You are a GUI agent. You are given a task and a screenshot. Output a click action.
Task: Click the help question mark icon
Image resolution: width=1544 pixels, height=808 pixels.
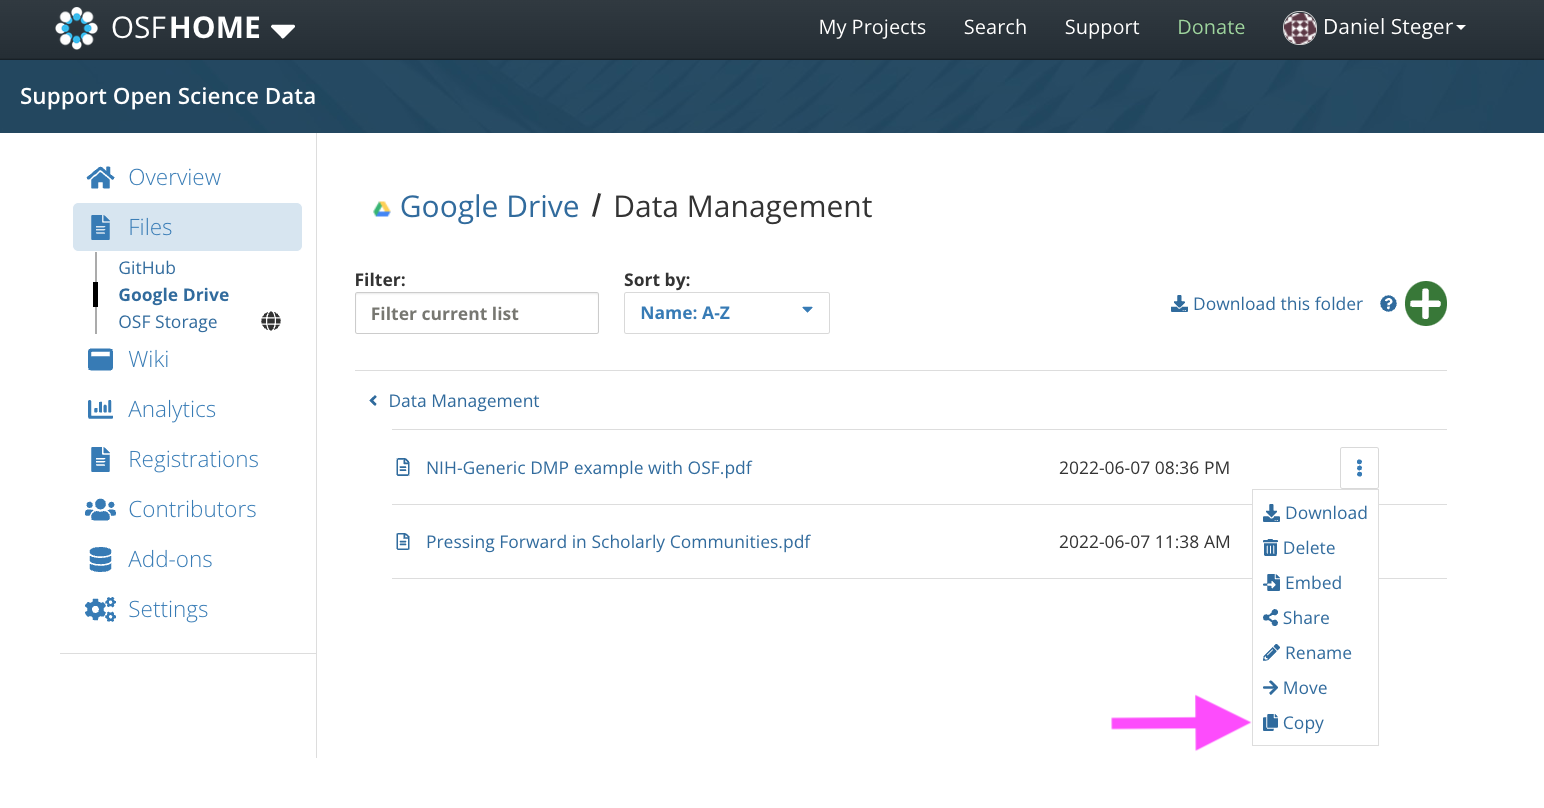coord(1388,304)
